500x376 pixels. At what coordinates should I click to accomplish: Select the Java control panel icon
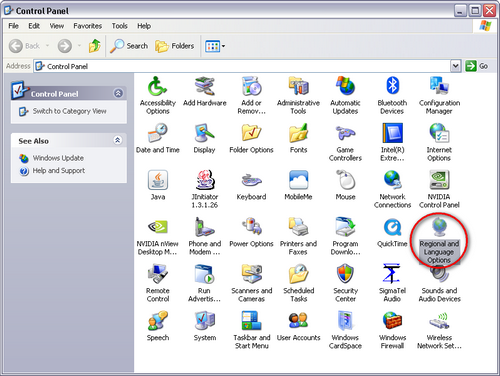pos(157,180)
